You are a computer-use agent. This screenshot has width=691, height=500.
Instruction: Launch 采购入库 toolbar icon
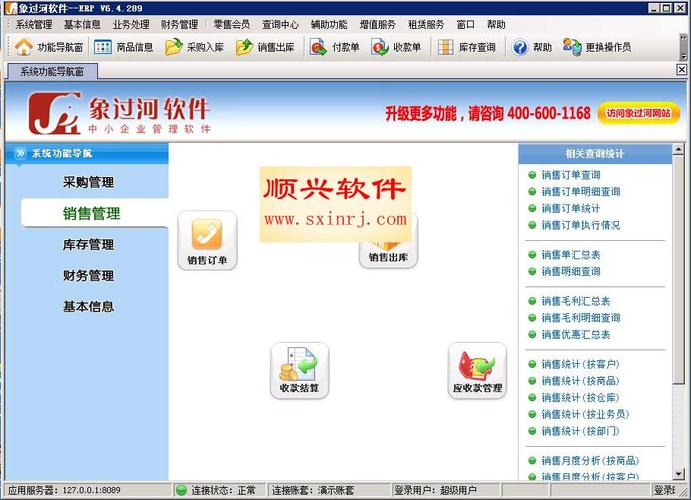[174, 47]
